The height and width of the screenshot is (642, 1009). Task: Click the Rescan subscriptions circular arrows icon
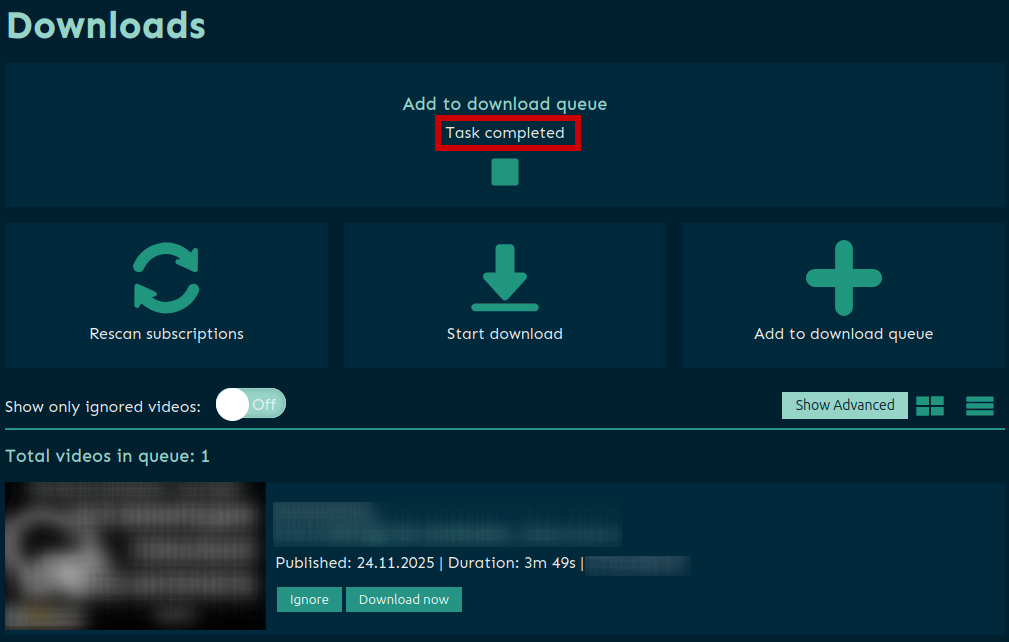click(166, 278)
